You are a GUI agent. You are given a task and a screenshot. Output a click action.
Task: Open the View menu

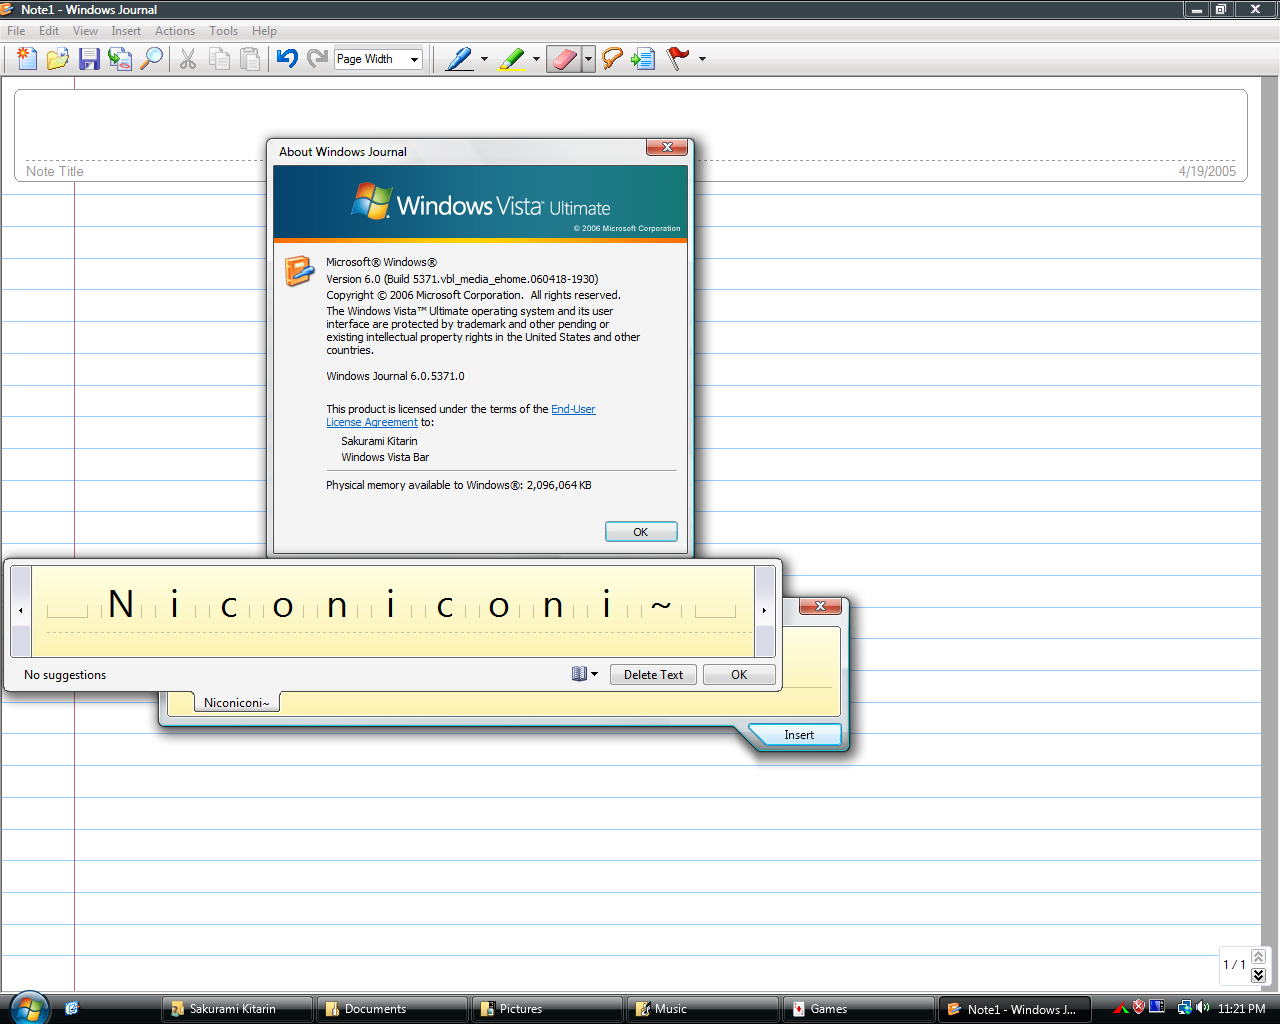pyautogui.click(x=85, y=31)
